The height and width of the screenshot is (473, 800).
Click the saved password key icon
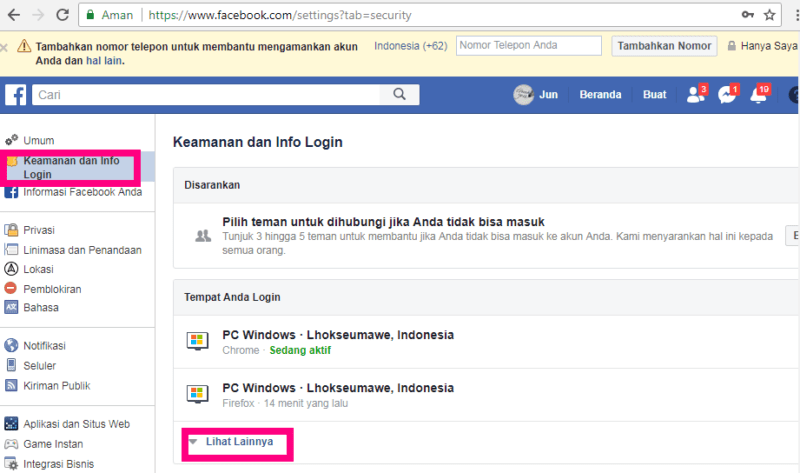coord(747,15)
